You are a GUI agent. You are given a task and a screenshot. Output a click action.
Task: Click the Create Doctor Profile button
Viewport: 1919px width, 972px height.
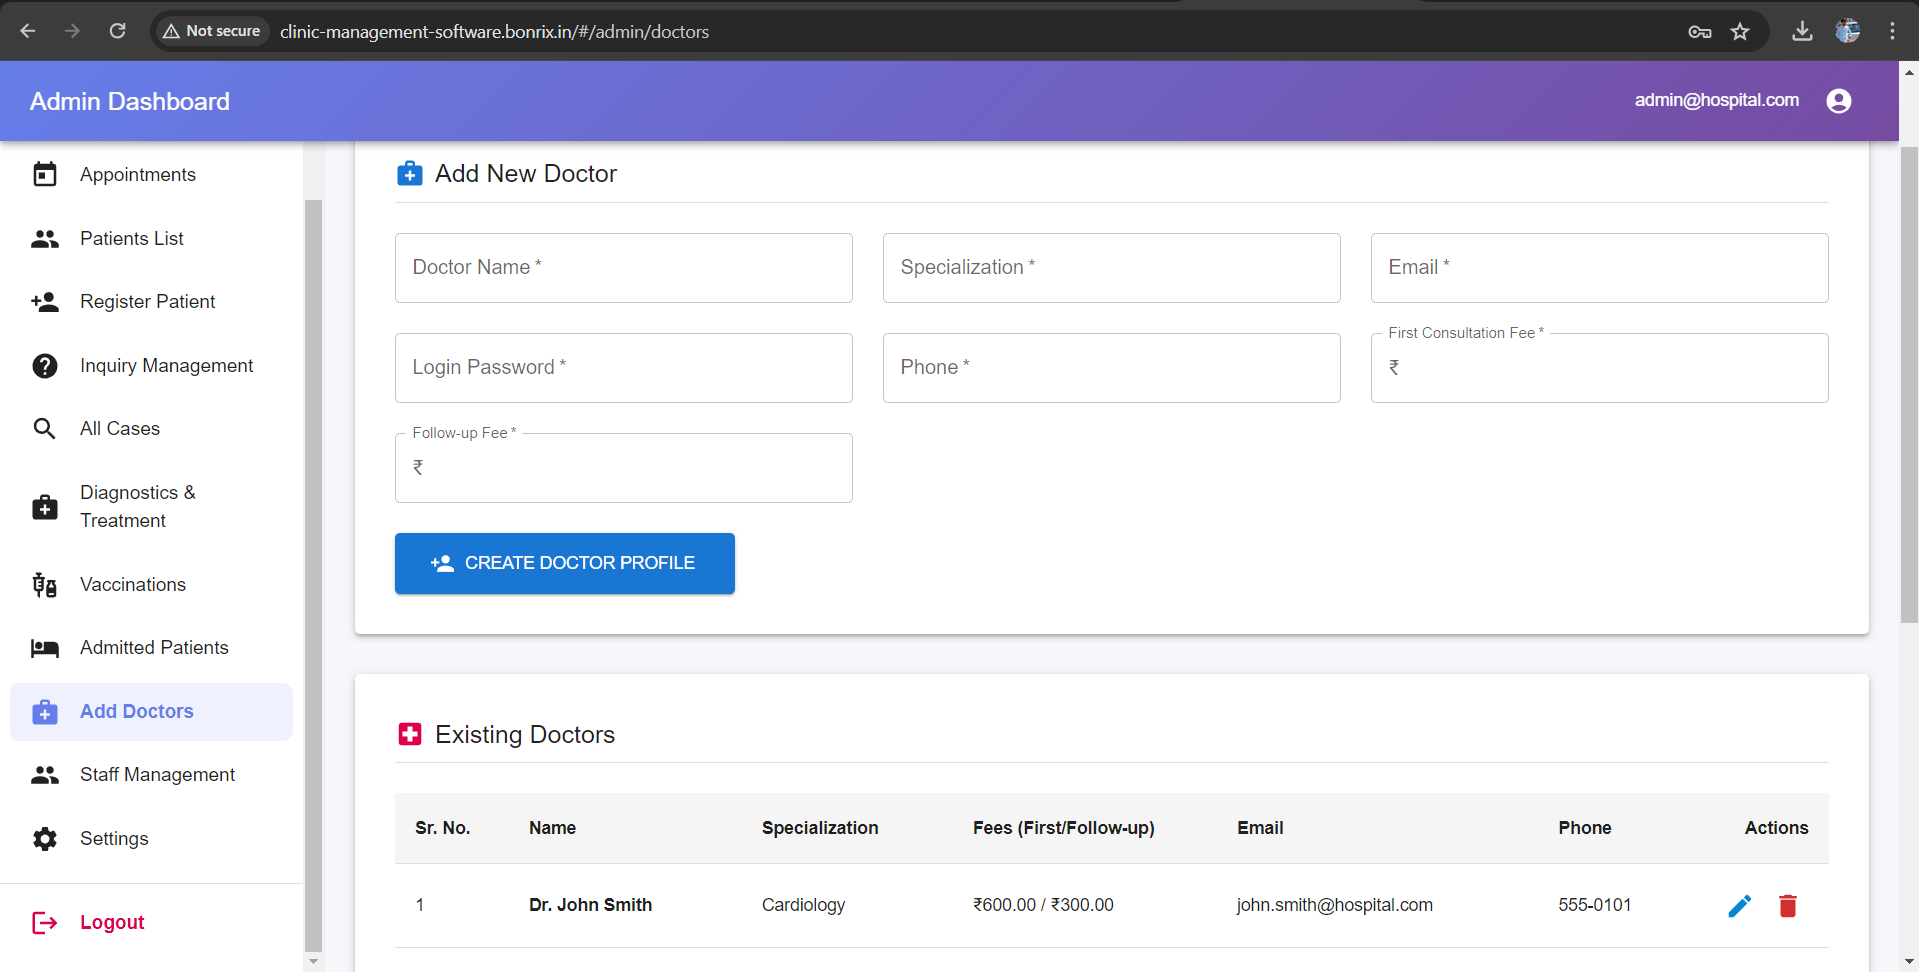564,563
